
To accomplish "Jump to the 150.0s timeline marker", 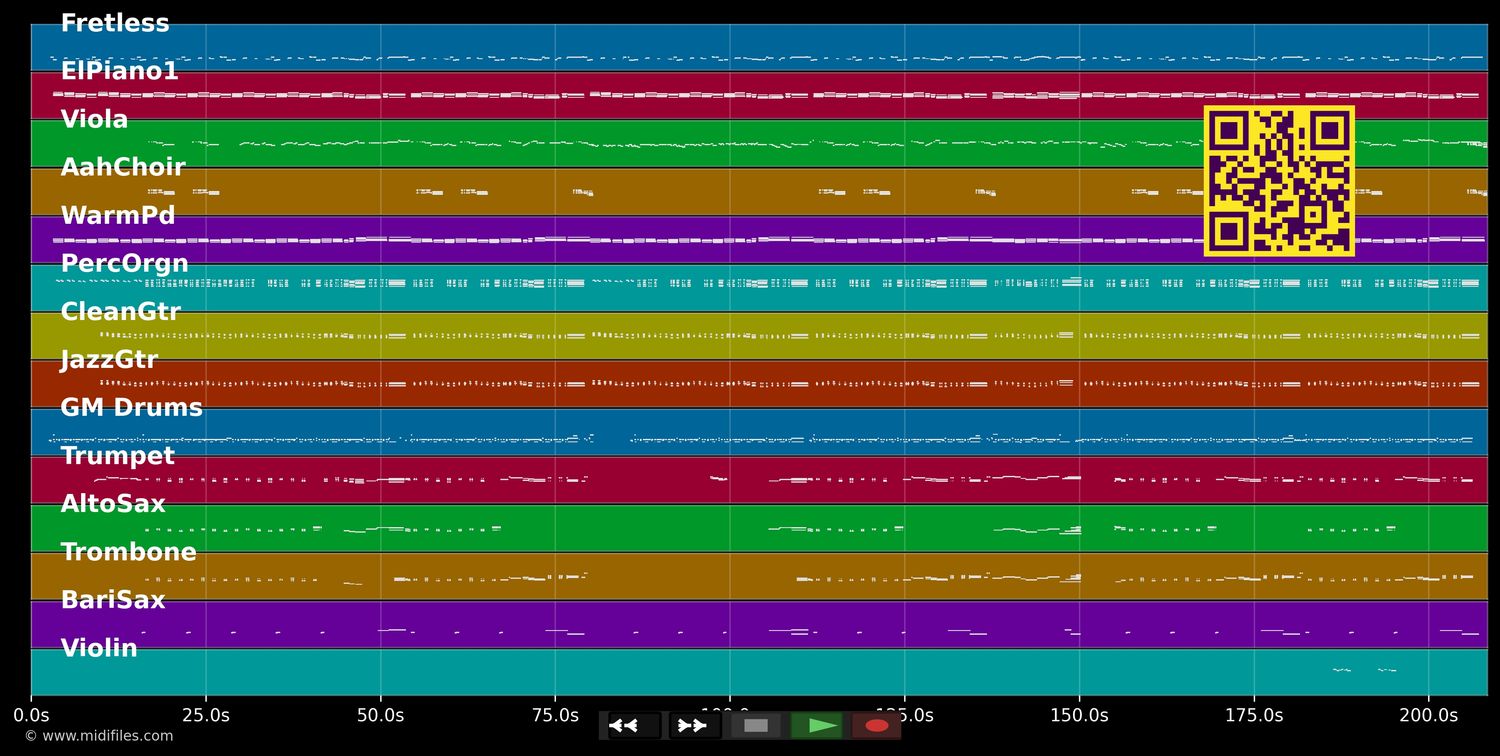I will pyautogui.click(x=1079, y=715).
